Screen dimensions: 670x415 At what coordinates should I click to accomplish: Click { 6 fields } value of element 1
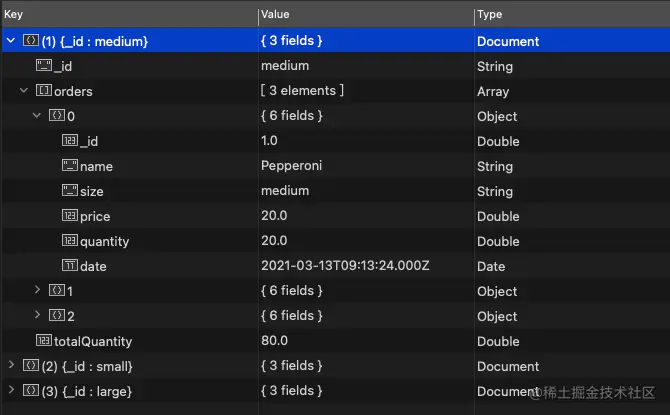click(291, 291)
